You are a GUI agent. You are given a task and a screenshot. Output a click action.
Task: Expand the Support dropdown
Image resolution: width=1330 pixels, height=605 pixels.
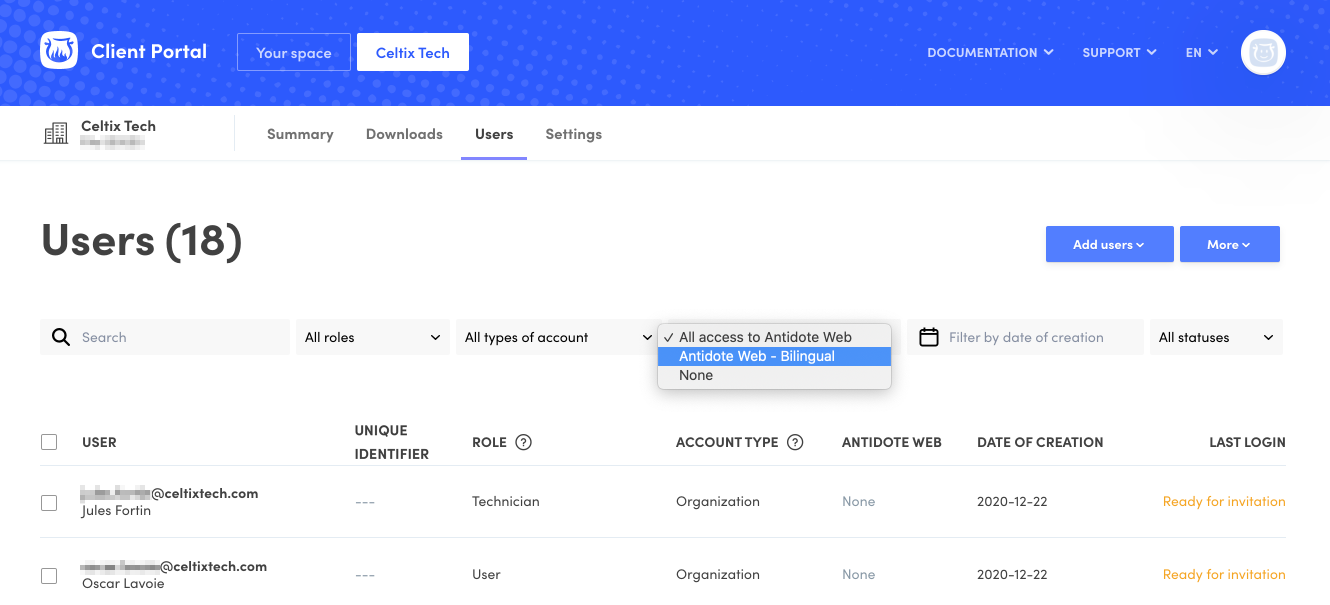coord(1119,52)
